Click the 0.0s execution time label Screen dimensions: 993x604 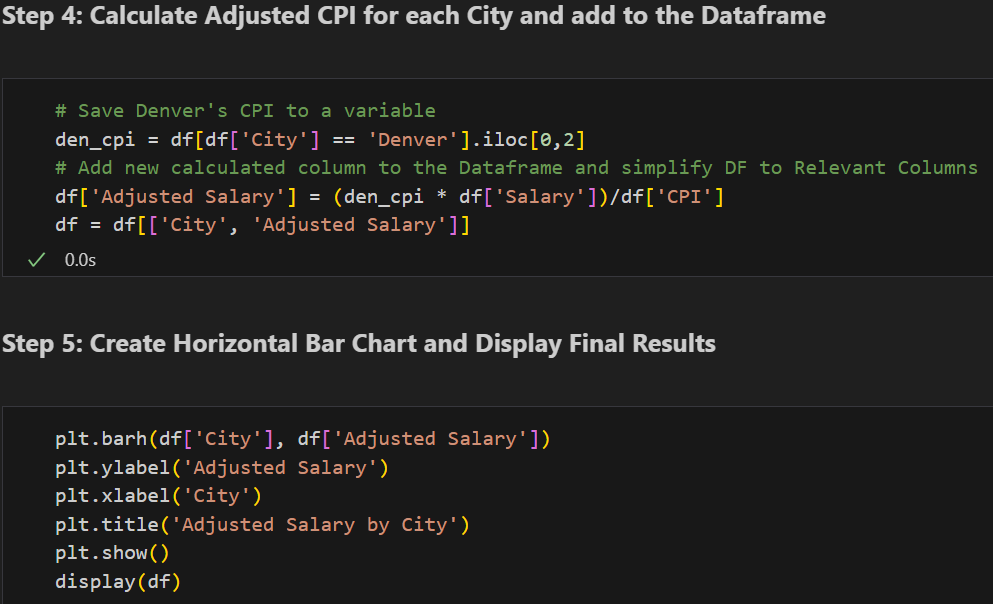coord(80,260)
